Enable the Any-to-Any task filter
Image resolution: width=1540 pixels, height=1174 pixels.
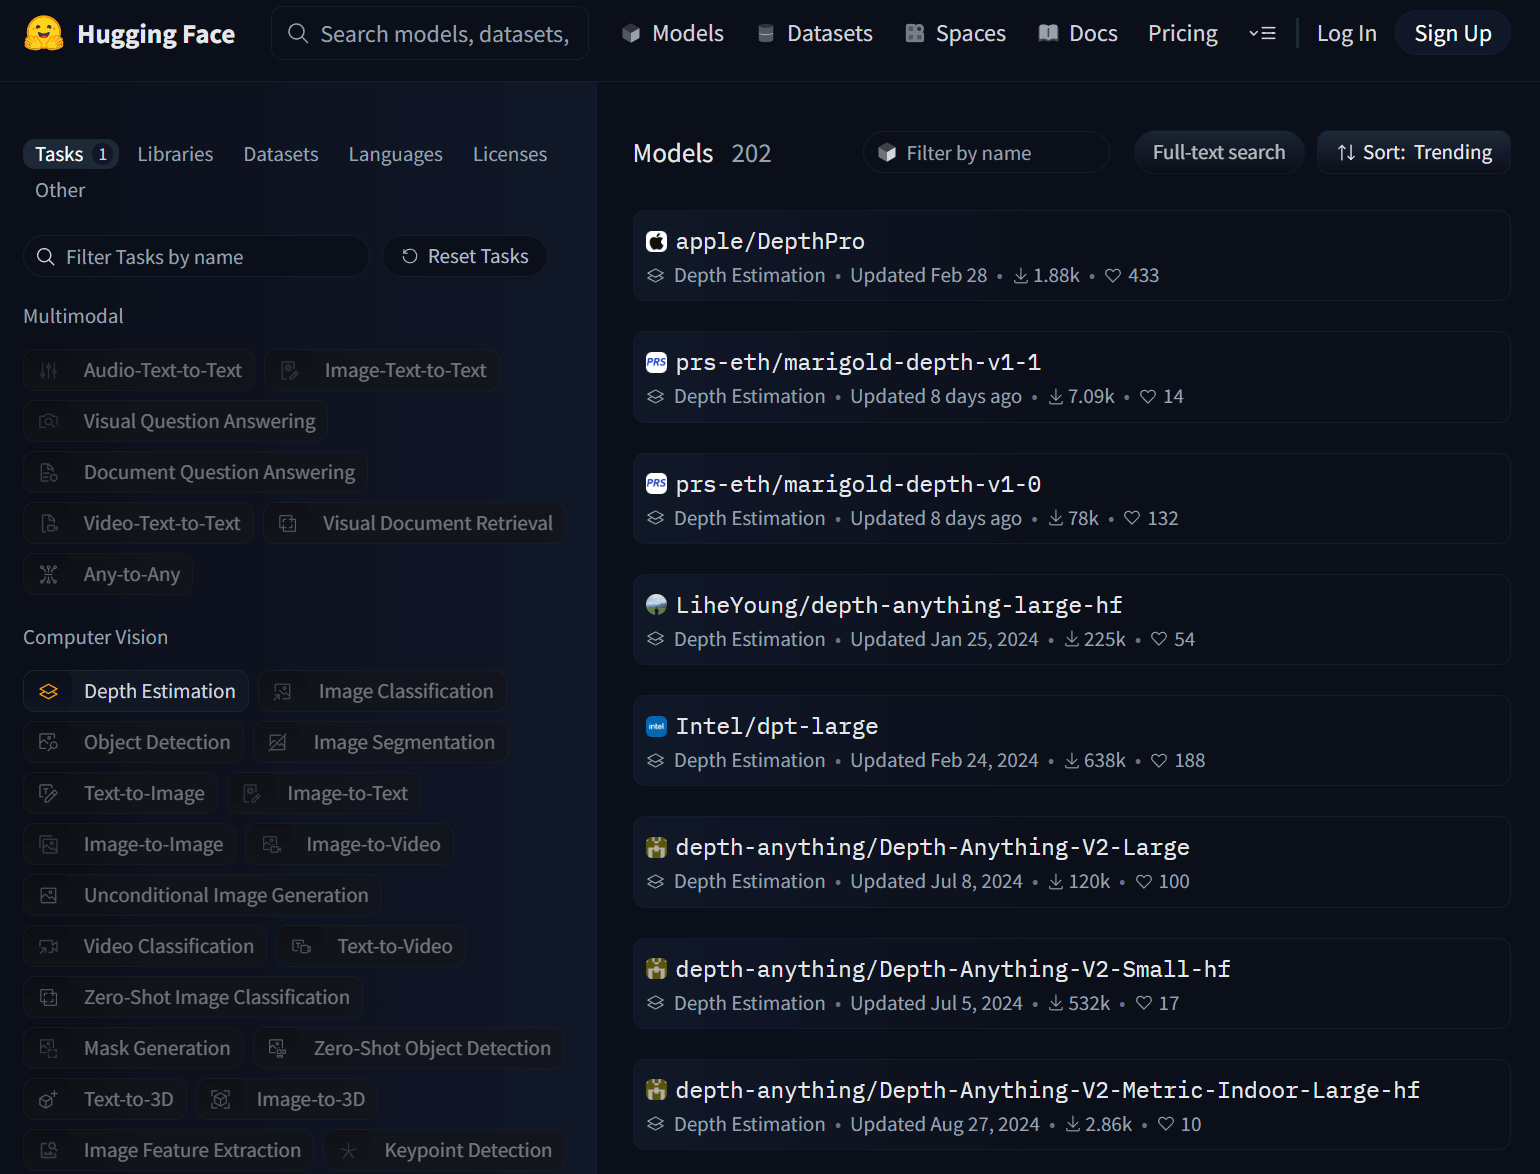pyautogui.click(x=108, y=574)
